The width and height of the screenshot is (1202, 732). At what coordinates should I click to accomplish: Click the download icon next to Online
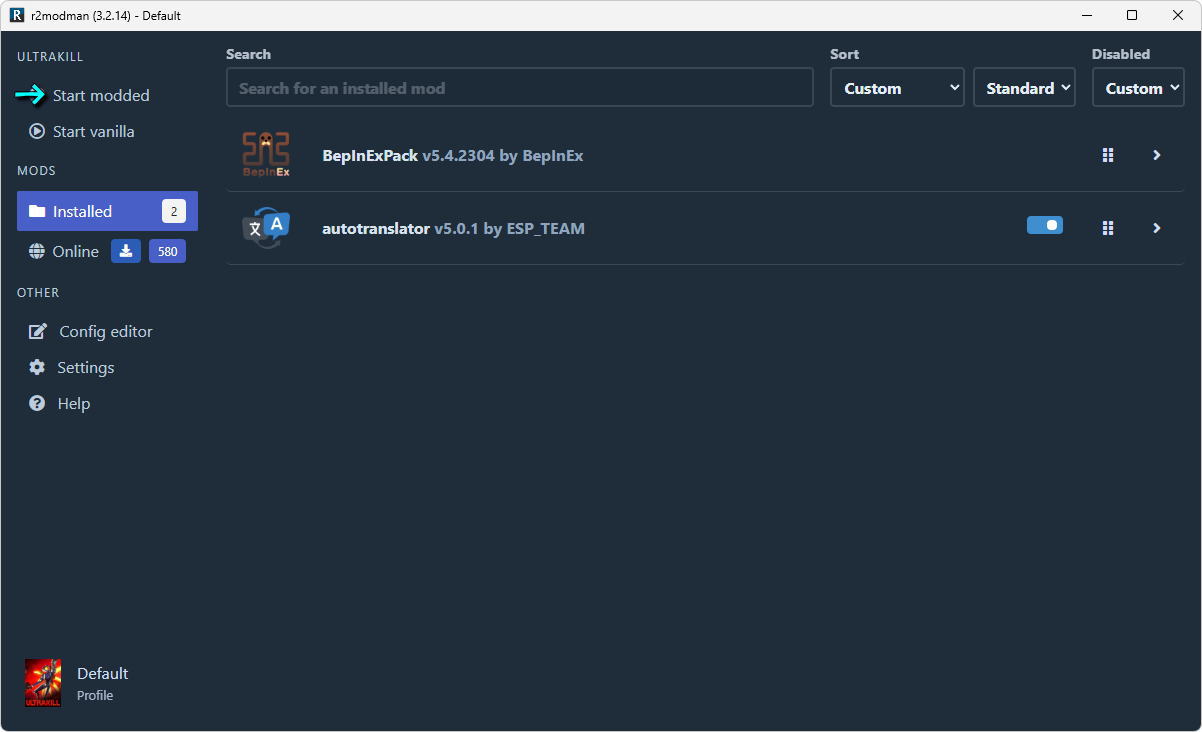126,251
